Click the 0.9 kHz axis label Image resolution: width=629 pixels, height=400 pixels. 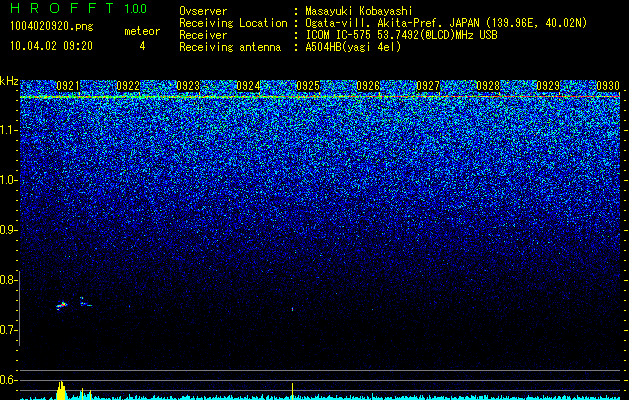(9, 230)
